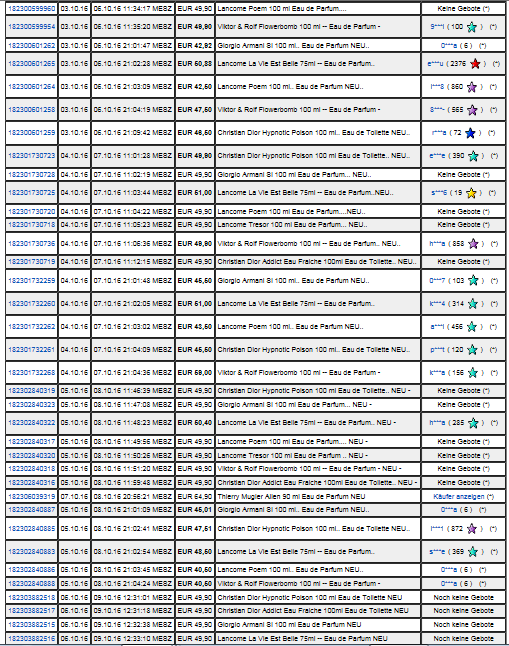Follow item link 182300601258
Image resolution: width=509 pixels, height=646 pixels.
32,110
